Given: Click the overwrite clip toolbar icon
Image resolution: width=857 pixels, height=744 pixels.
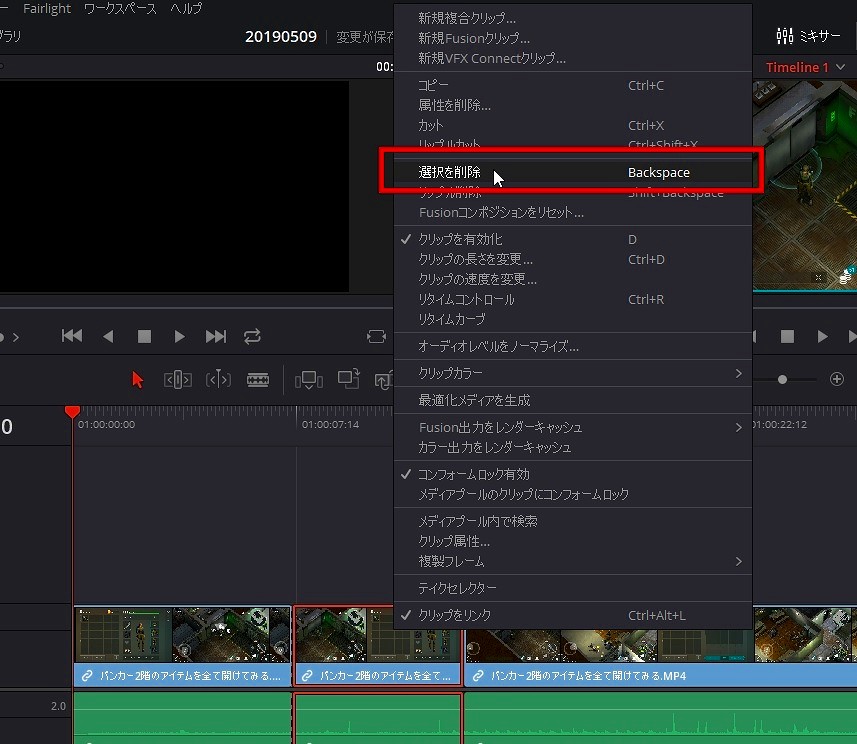Looking at the screenshot, I should click(348, 380).
